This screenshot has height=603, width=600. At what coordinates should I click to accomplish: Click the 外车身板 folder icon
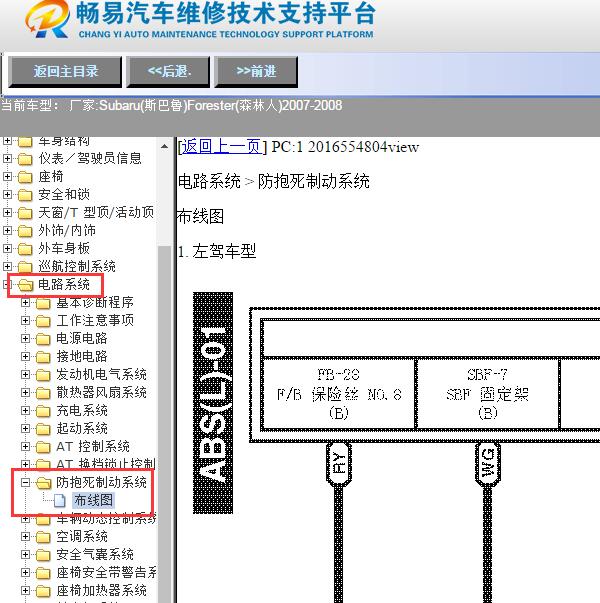pyautogui.click(x=25, y=249)
